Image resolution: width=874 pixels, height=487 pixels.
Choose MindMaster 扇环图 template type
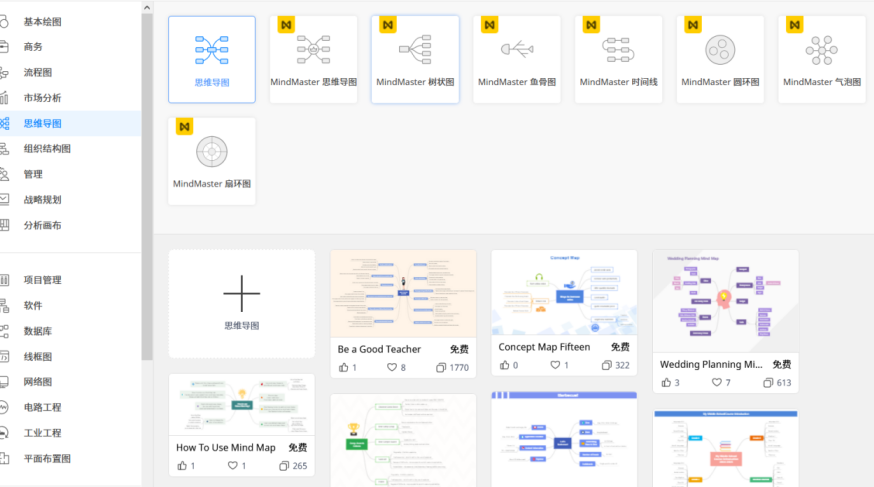(212, 161)
